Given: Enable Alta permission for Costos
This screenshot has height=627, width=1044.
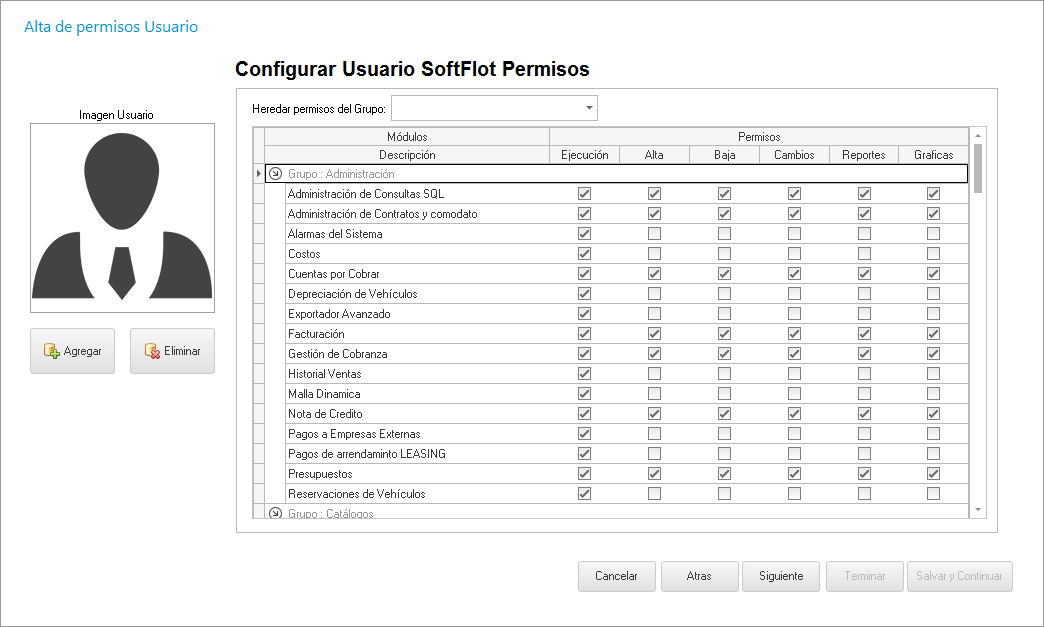Looking at the screenshot, I should tap(654, 254).
